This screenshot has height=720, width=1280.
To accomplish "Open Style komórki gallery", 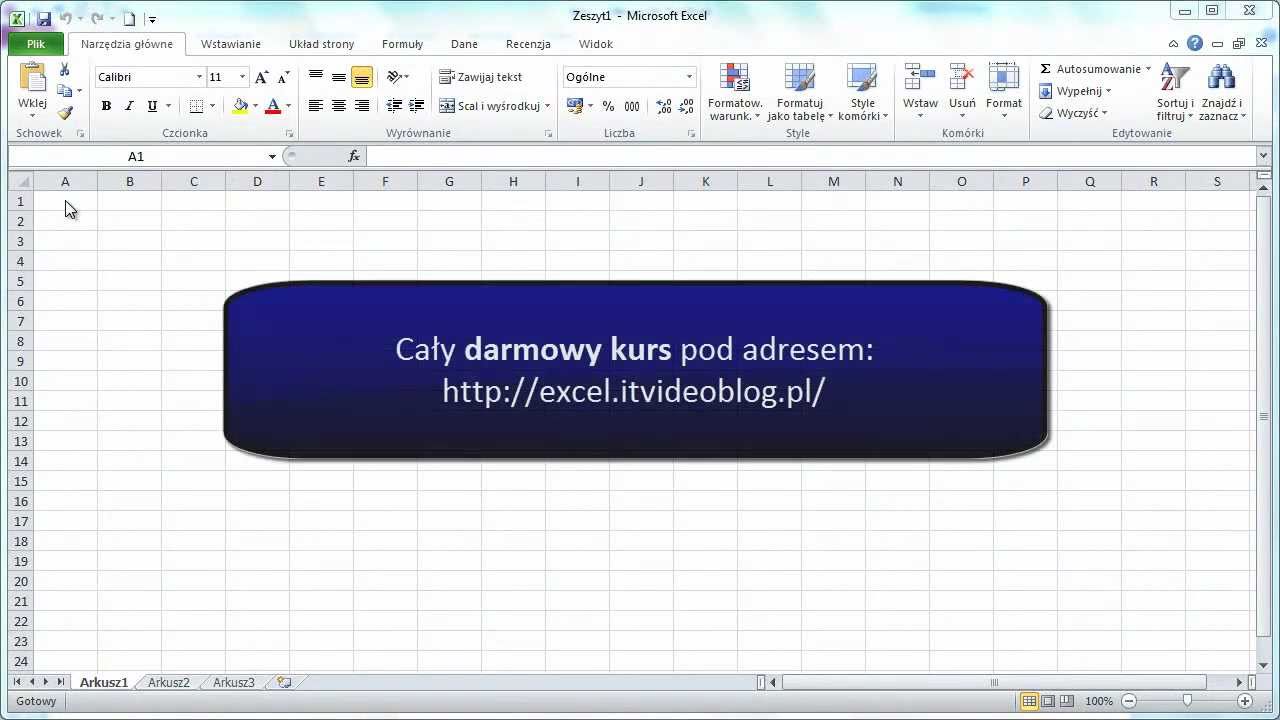I will click(862, 92).
